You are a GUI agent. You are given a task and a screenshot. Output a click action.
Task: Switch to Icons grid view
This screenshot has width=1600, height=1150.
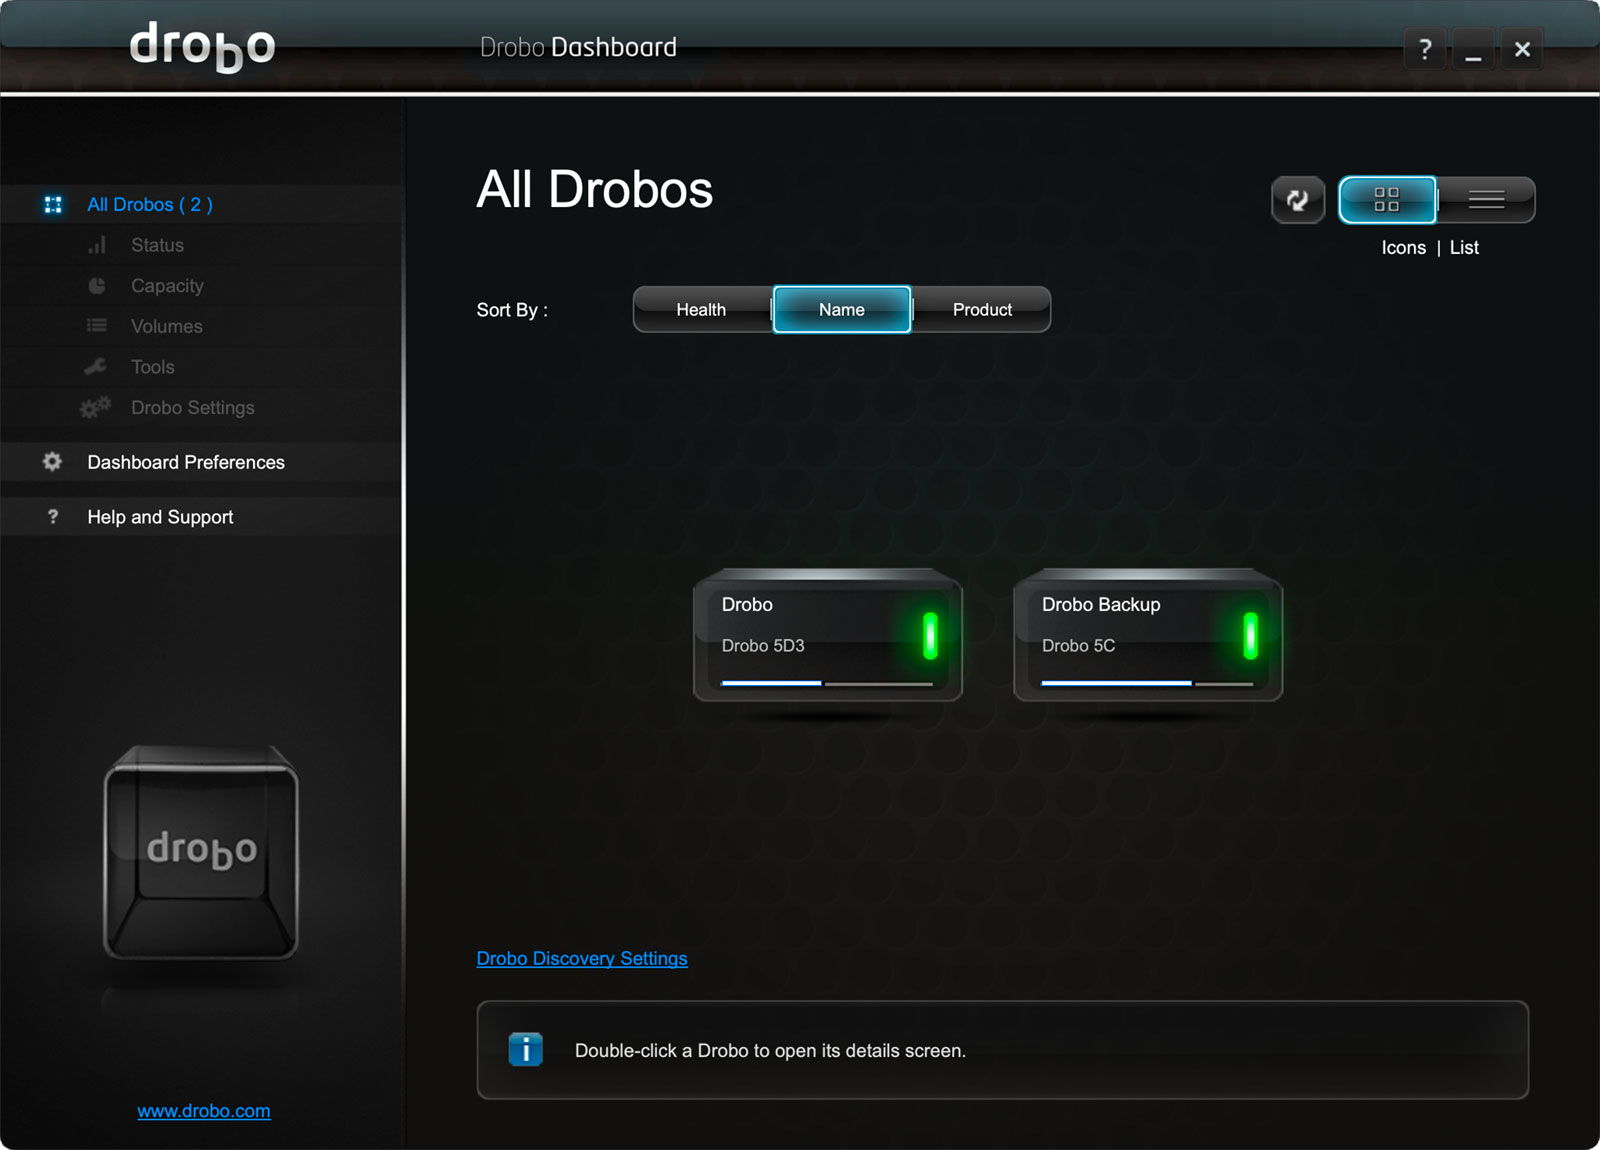[1387, 200]
